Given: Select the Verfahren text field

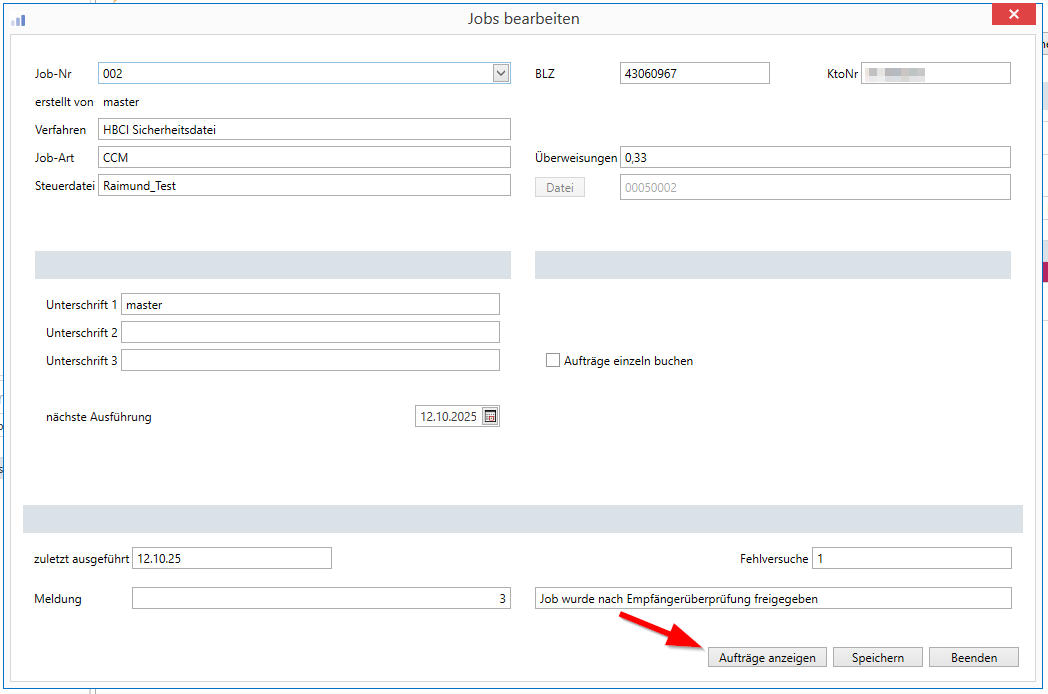Looking at the screenshot, I should tap(304, 129).
